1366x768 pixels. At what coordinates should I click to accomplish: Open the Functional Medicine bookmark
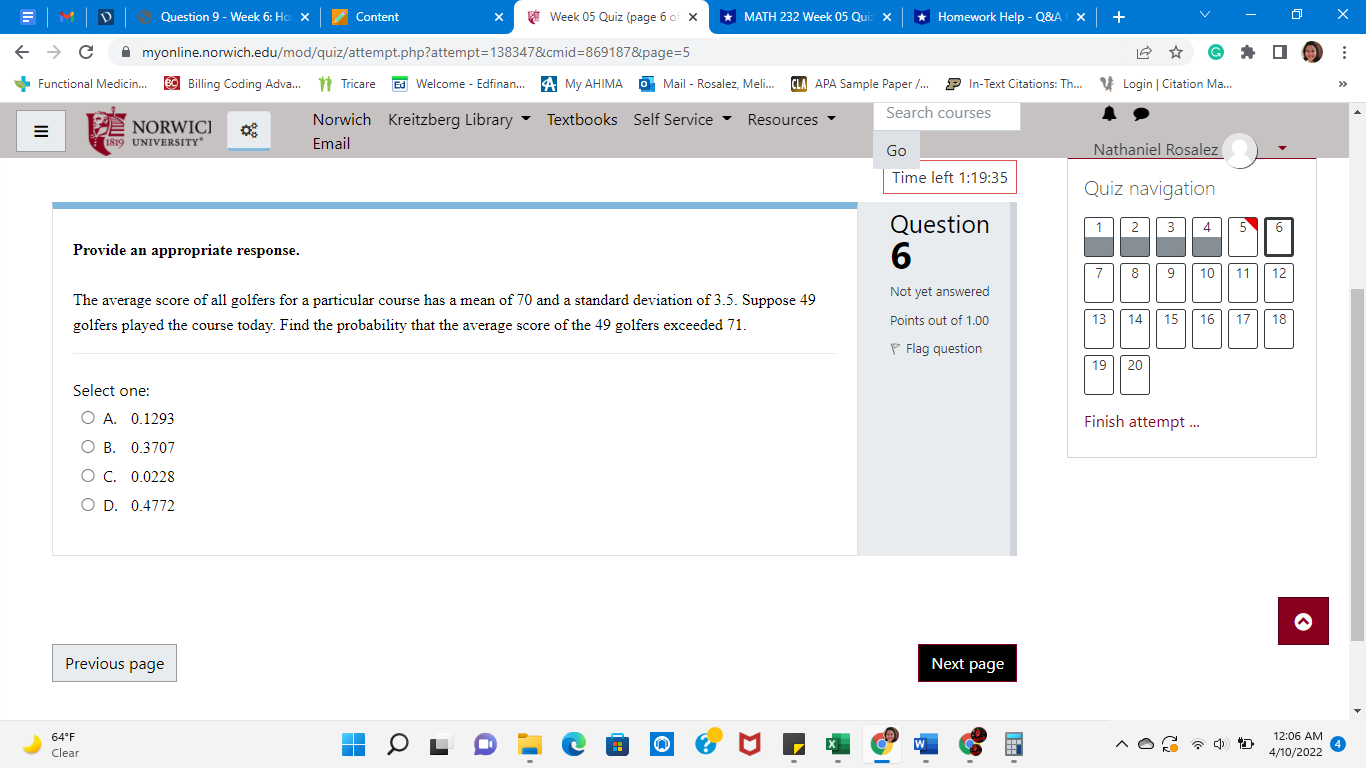80,84
